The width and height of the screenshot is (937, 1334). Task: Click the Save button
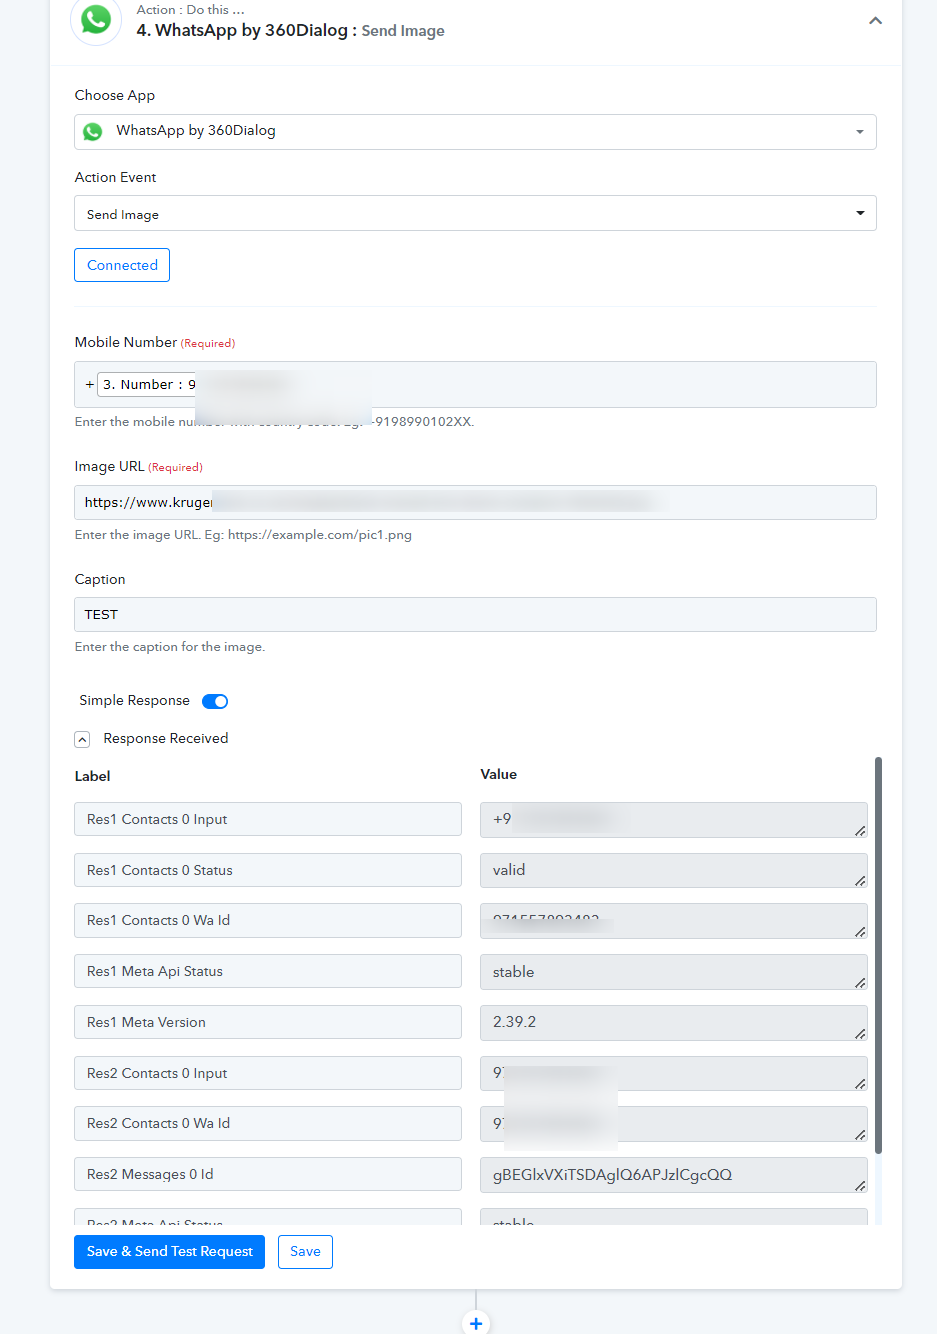coord(305,1252)
